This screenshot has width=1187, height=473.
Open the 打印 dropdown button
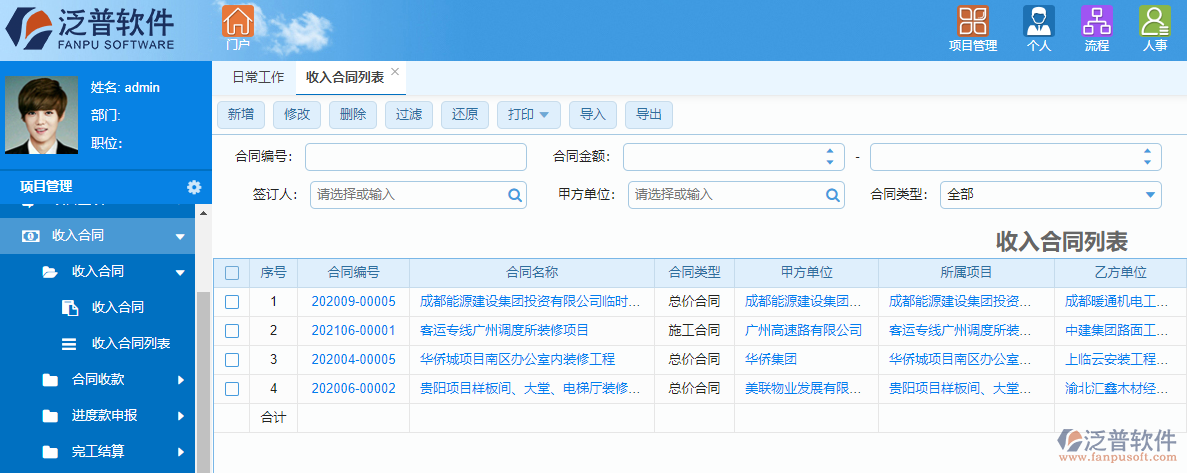click(x=528, y=115)
